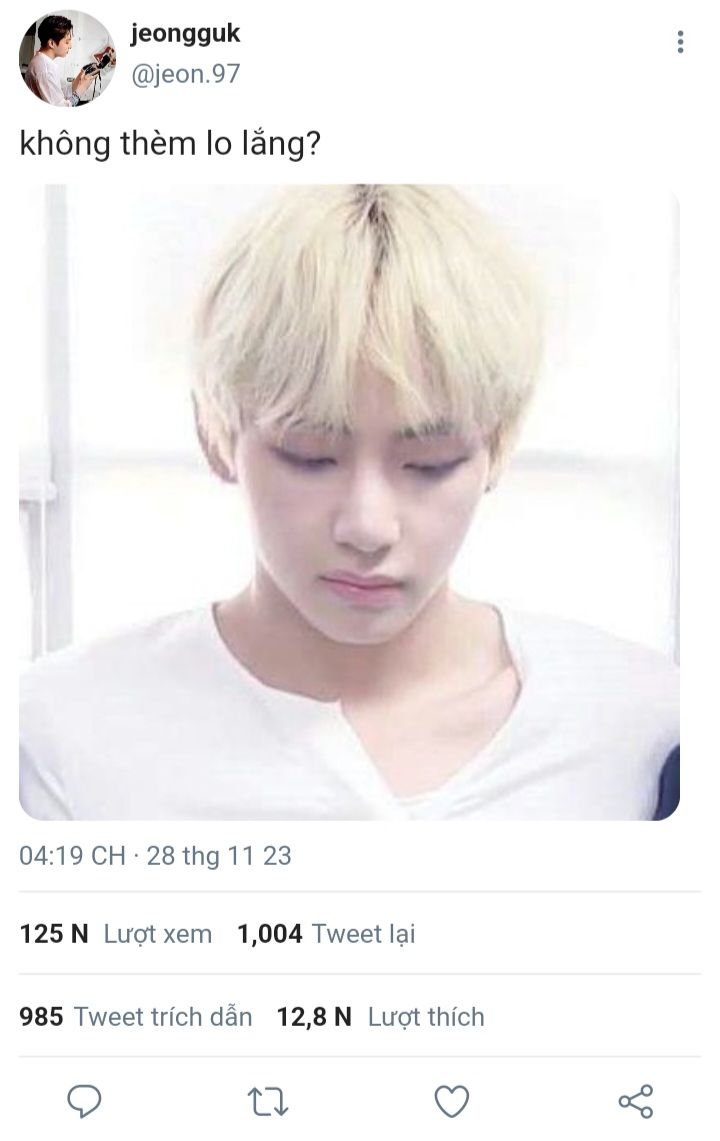View the 1,004 Tweet lại list
This screenshot has height=1141, width=720.
pos(326,934)
